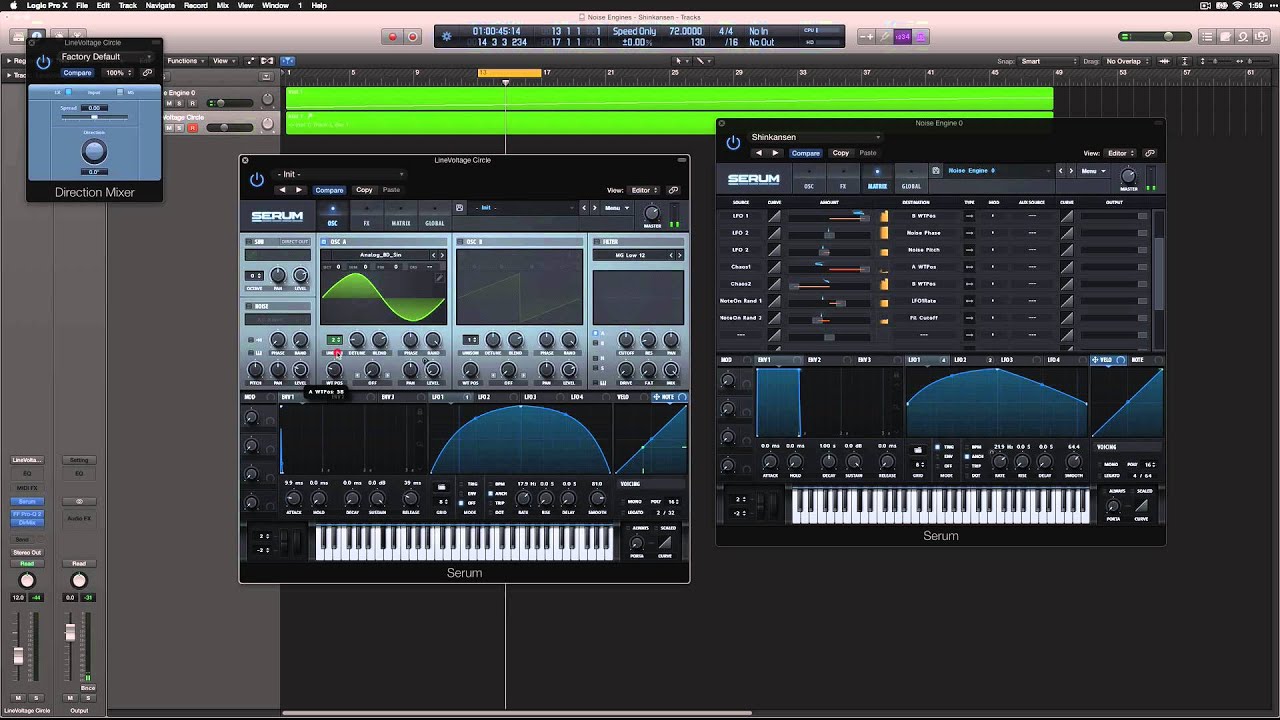This screenshot has width=1280, height=720.
Task: Click DIRECT OUT button in SUB section
Action: (x=294, y=242)
